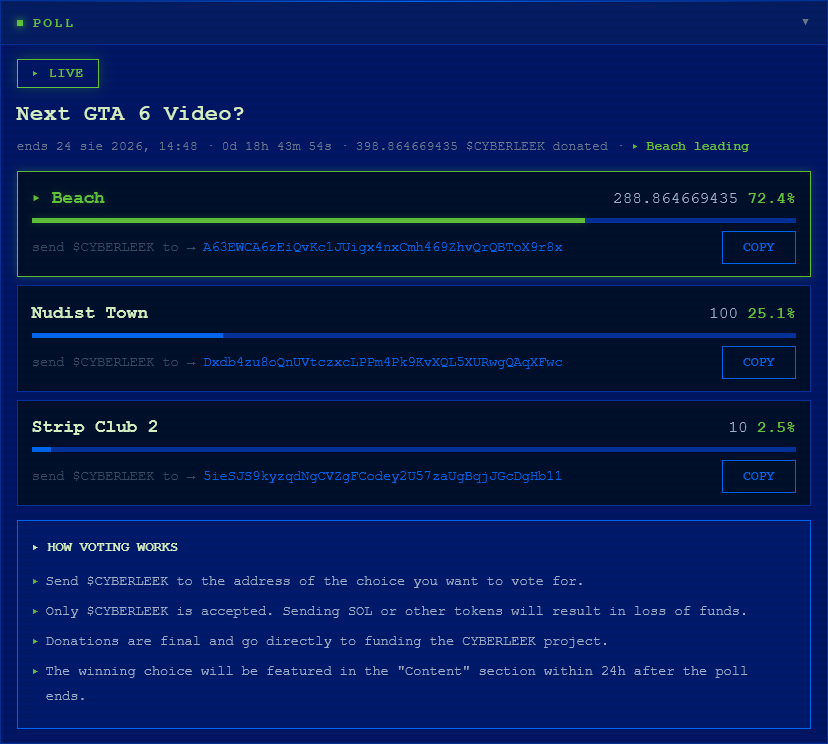
Task: Click the 'Beach leading' status text
Action: (697, 146)
